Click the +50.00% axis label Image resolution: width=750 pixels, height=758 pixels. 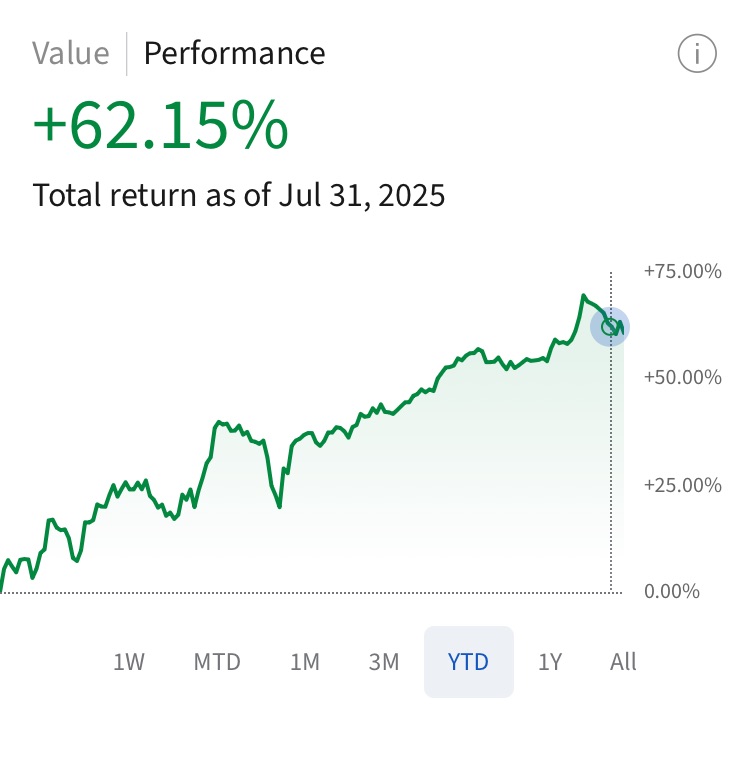tap(683, 378)
